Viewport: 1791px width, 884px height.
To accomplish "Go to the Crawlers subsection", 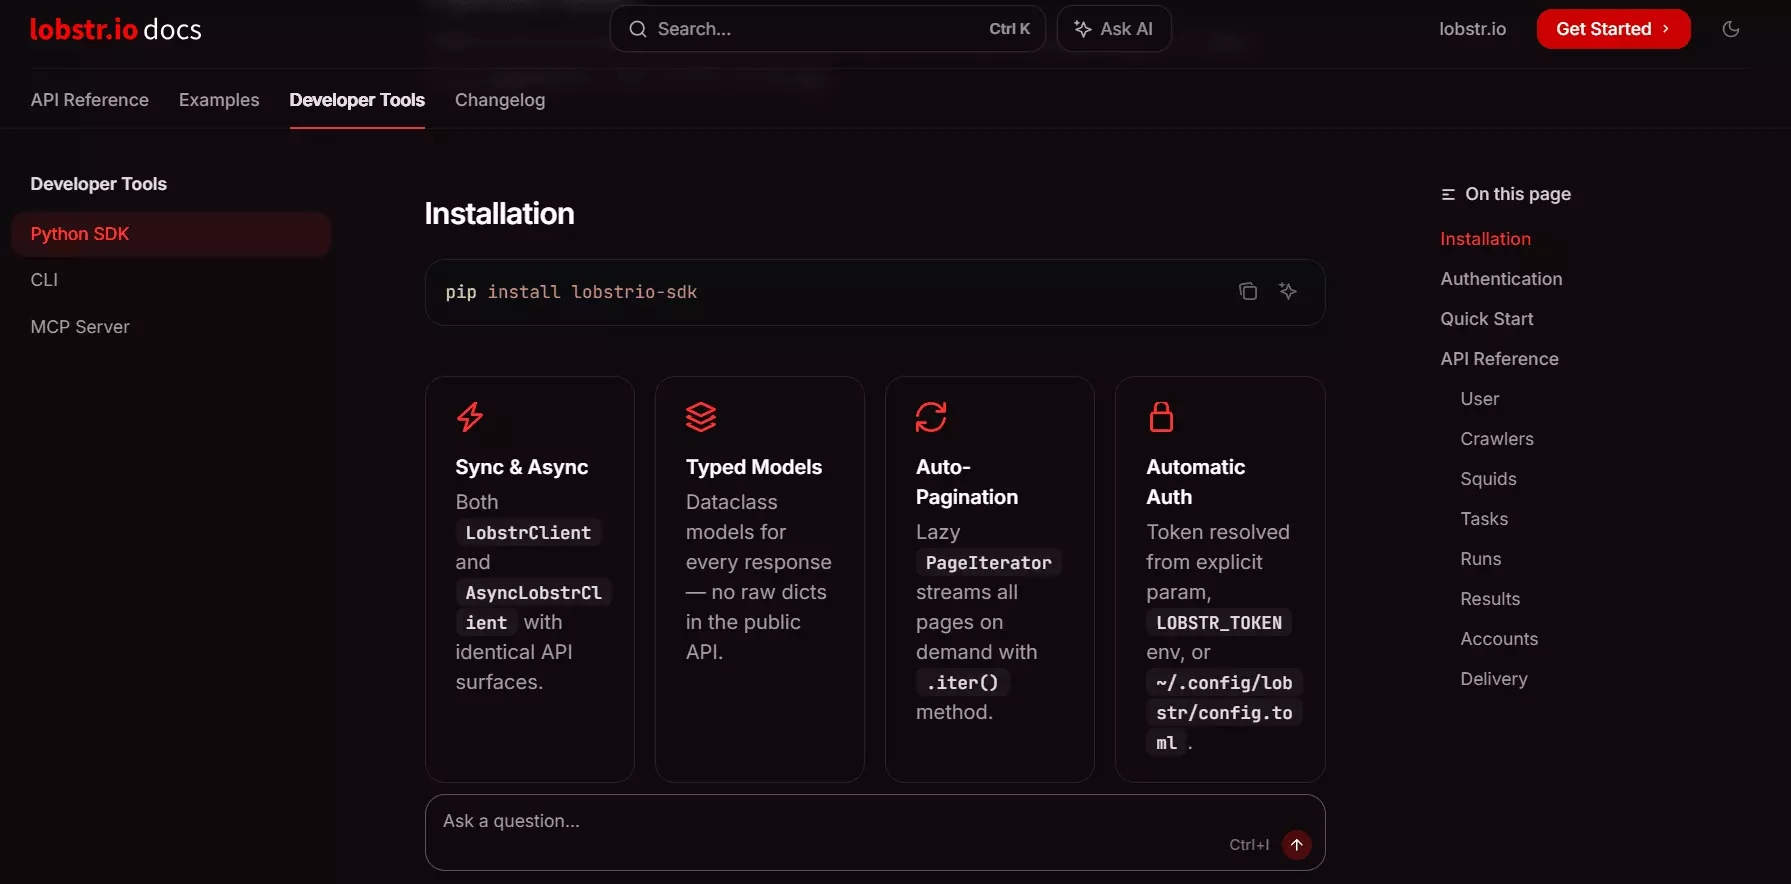I will tap(1496, 439).
